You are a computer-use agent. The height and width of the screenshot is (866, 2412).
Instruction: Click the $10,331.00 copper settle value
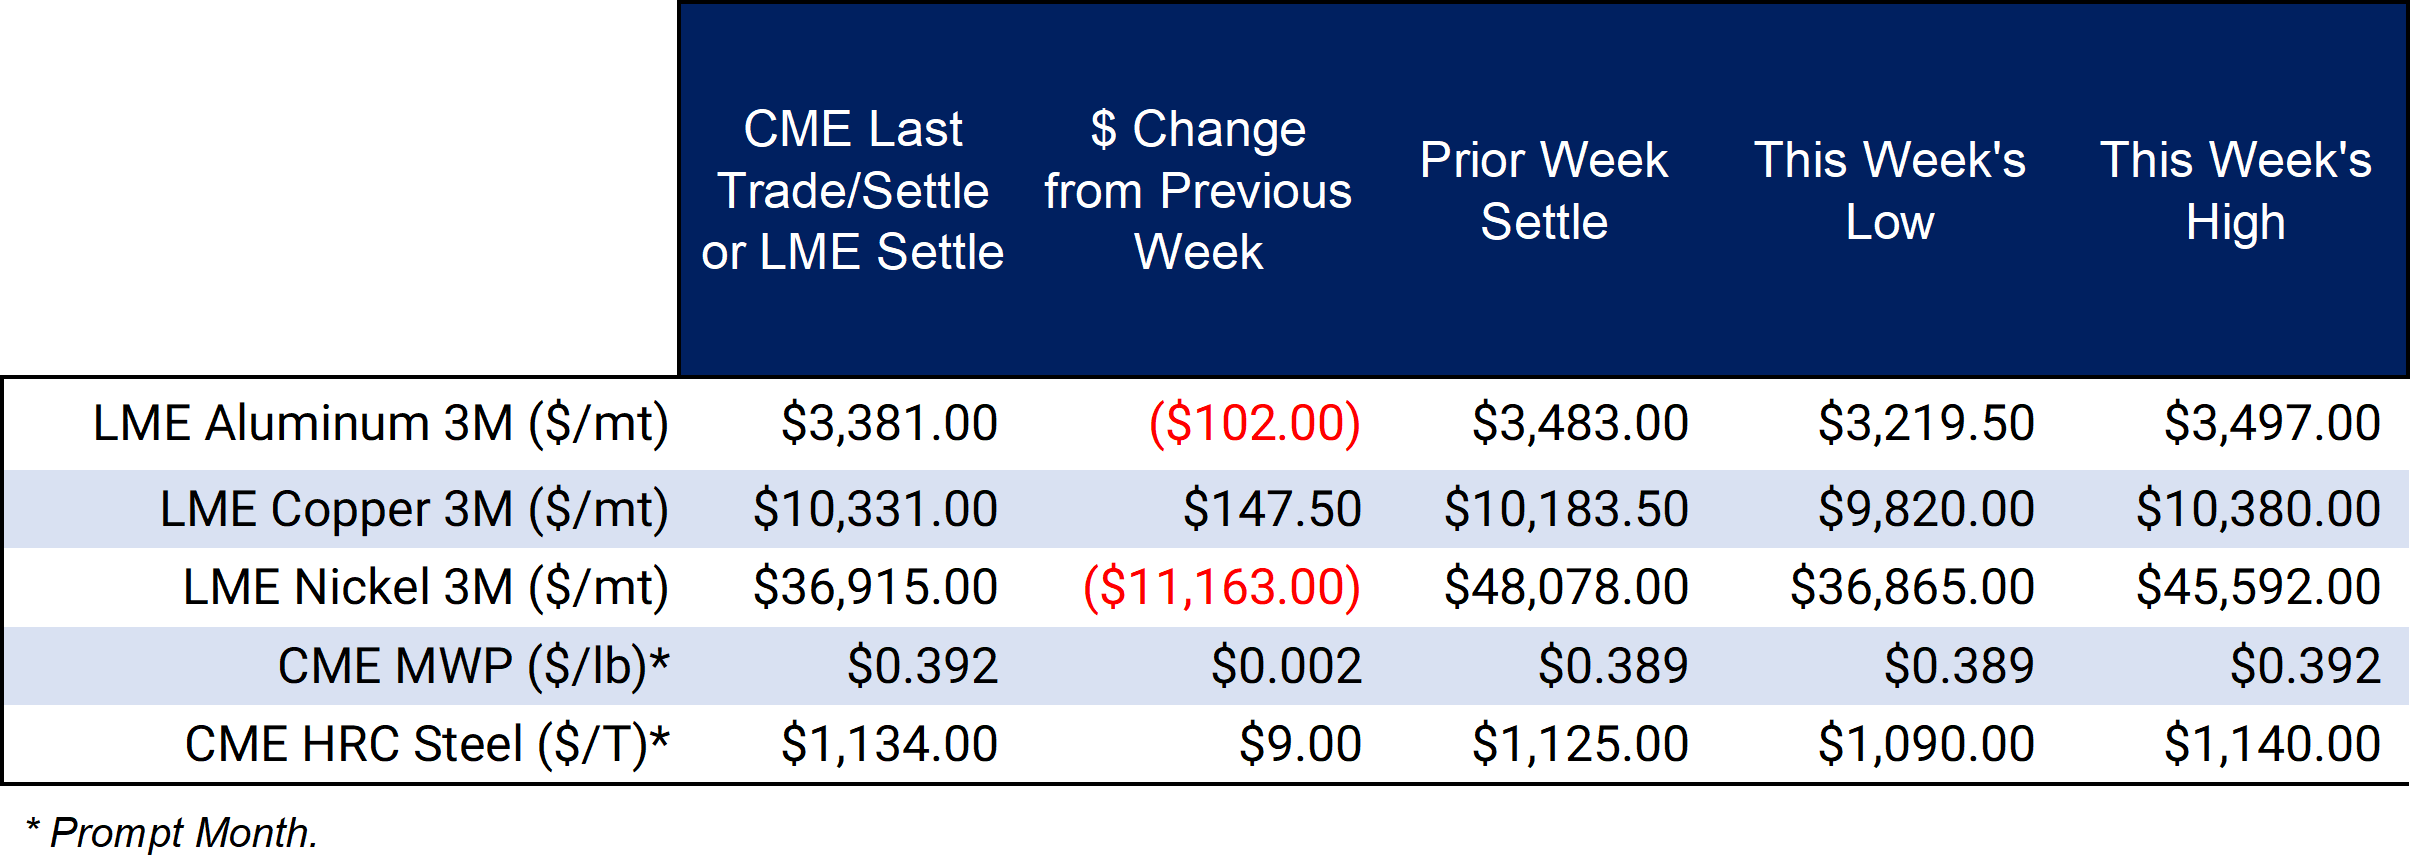875,509
